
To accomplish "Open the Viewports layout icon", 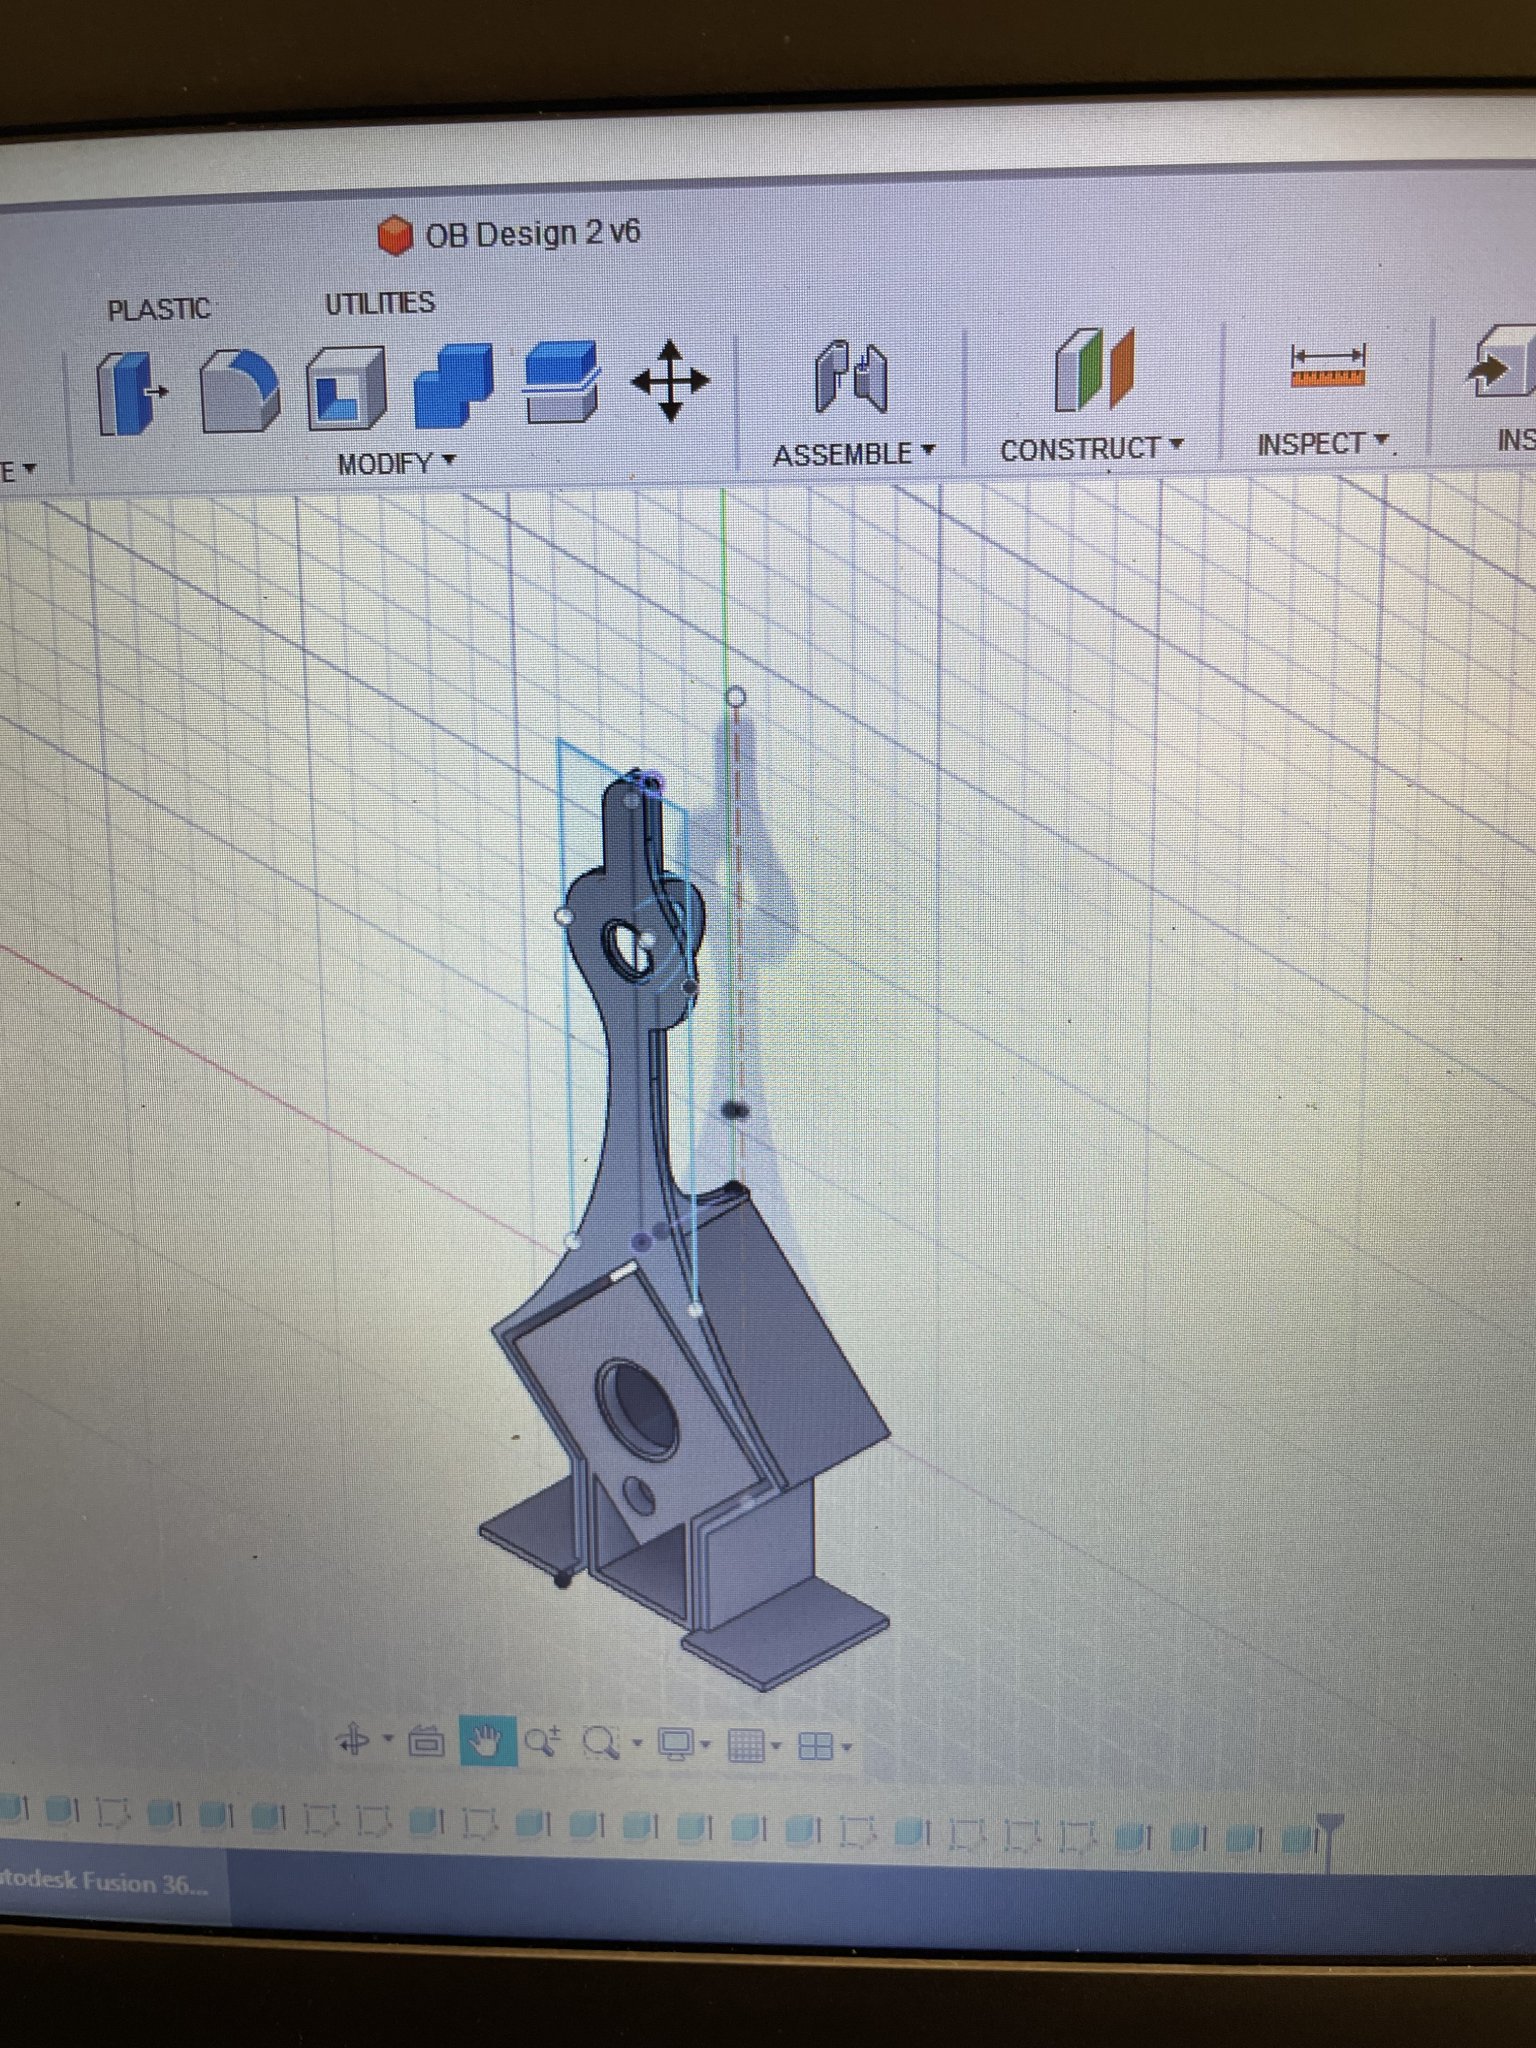I will pos(817,1746).
